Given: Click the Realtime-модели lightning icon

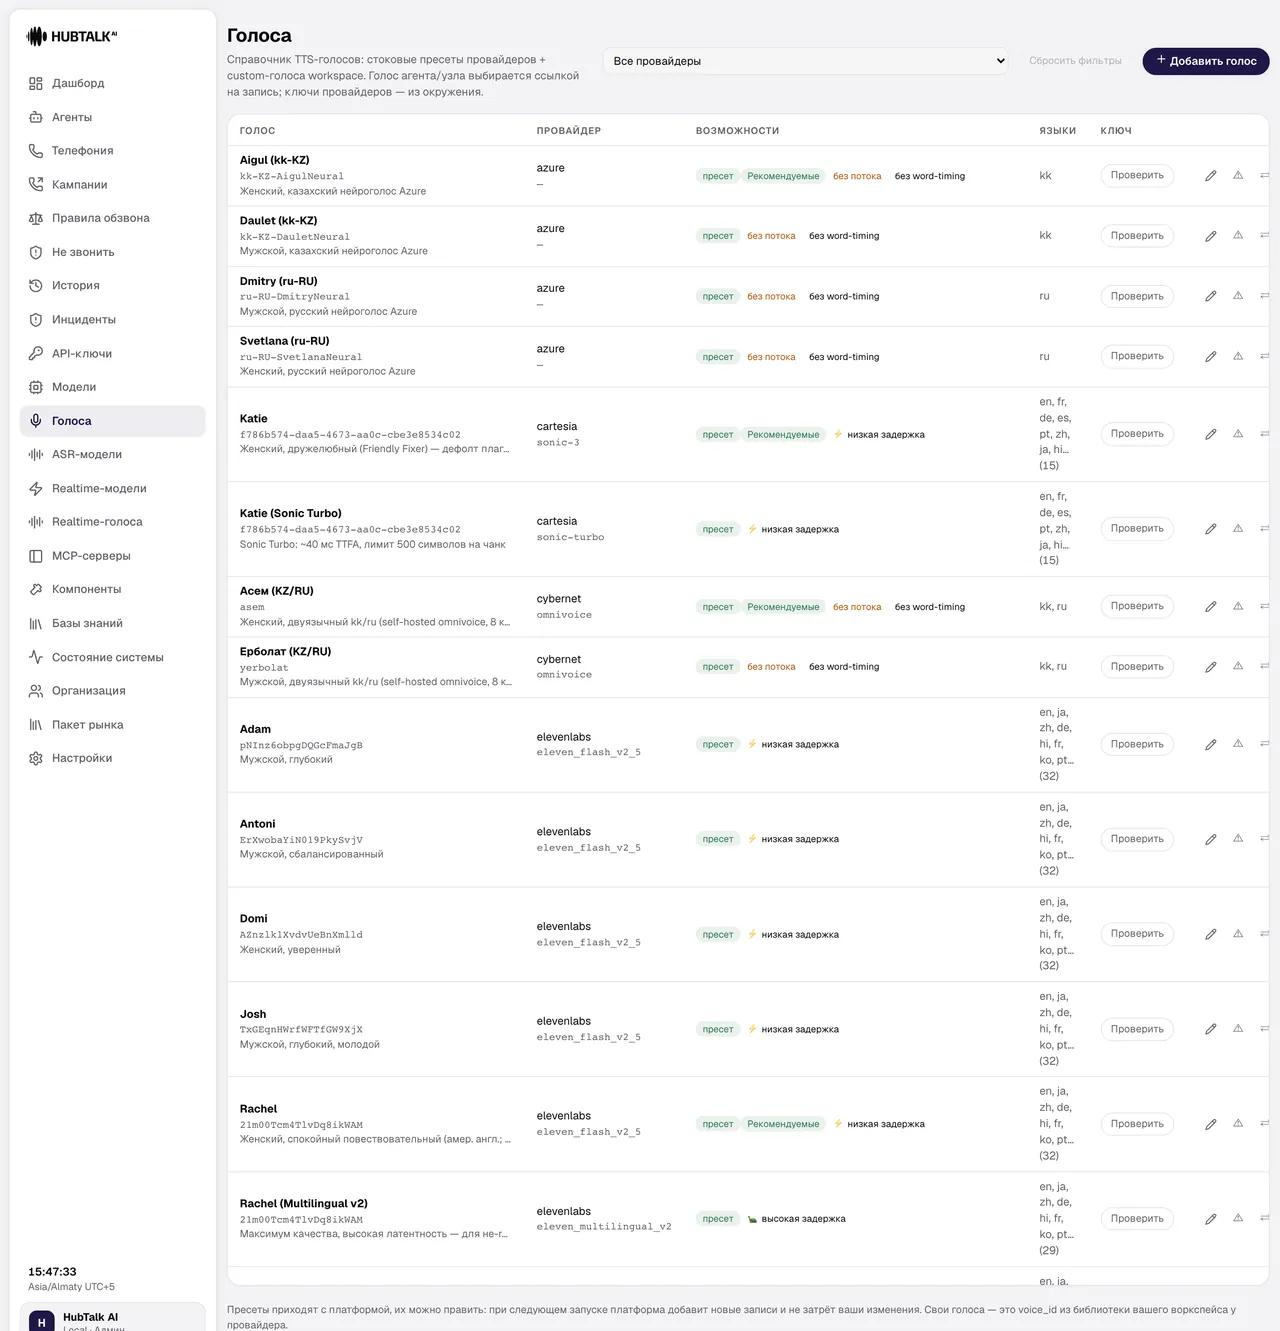Looking at the screenshot, I should tap(36, 489).
